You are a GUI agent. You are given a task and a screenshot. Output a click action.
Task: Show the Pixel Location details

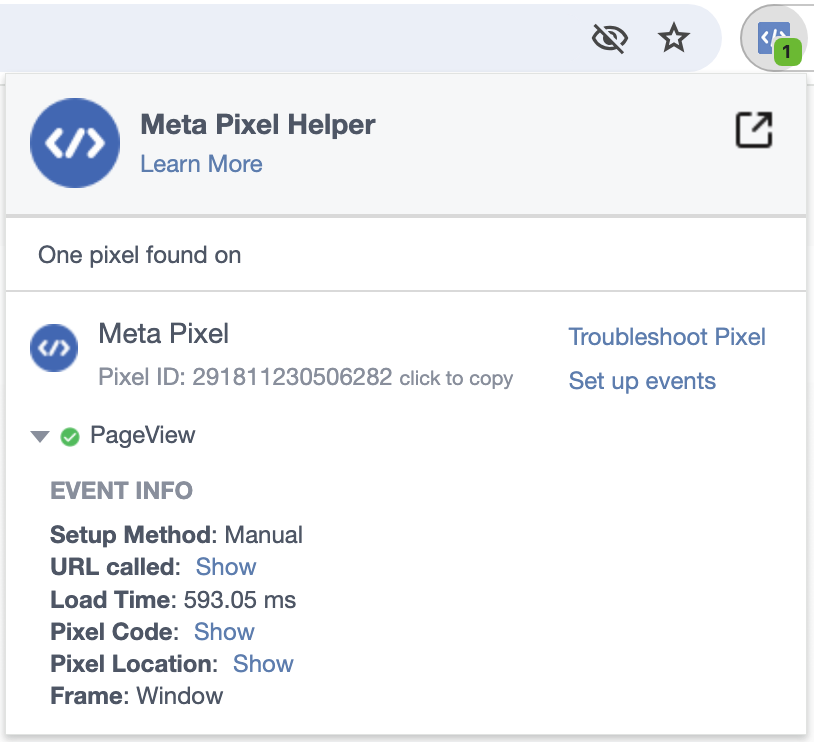coord(263,664)
